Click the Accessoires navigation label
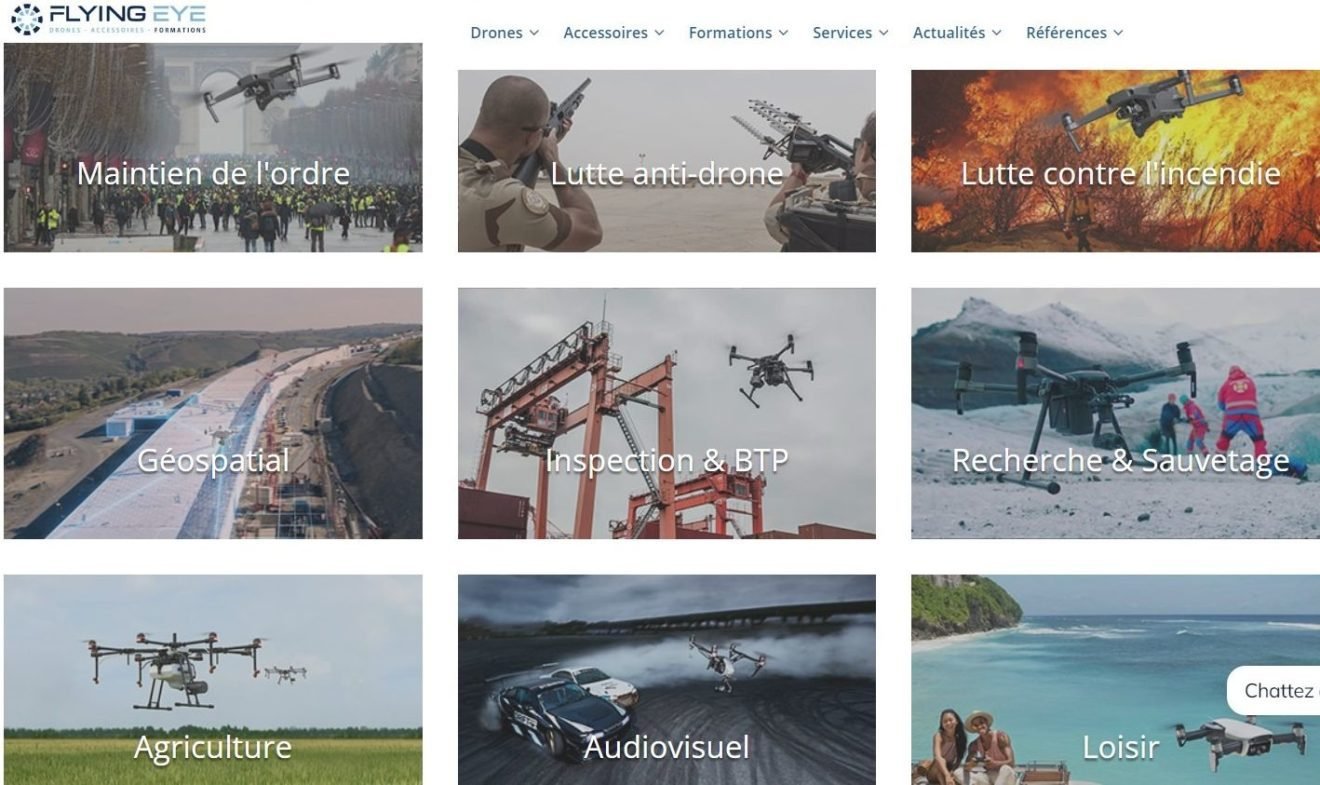 click(x=605, y=33)
